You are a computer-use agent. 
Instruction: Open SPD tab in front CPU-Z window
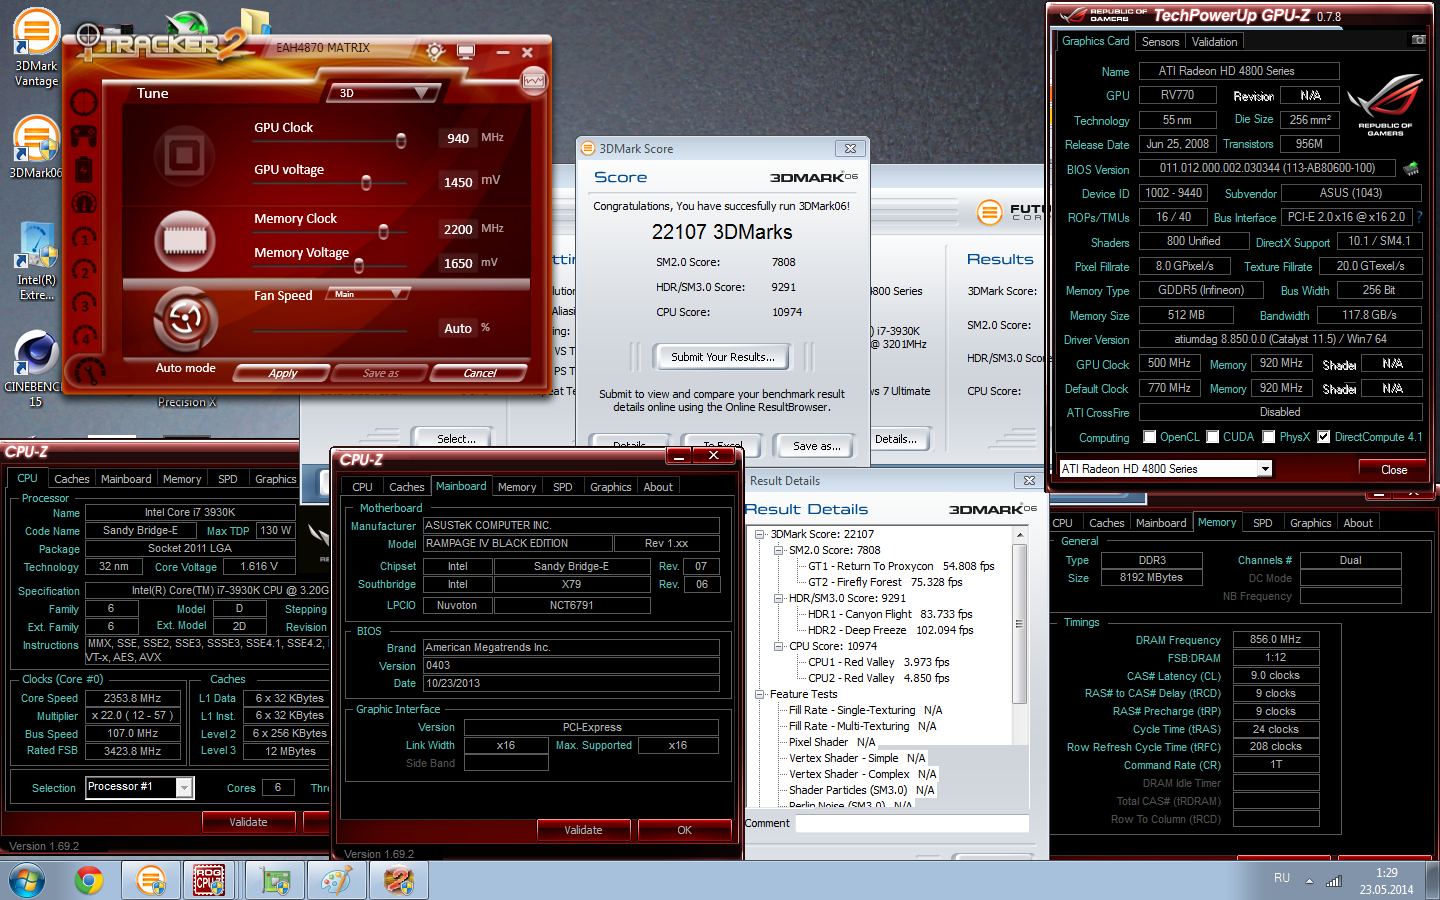(x=563, y=487)
